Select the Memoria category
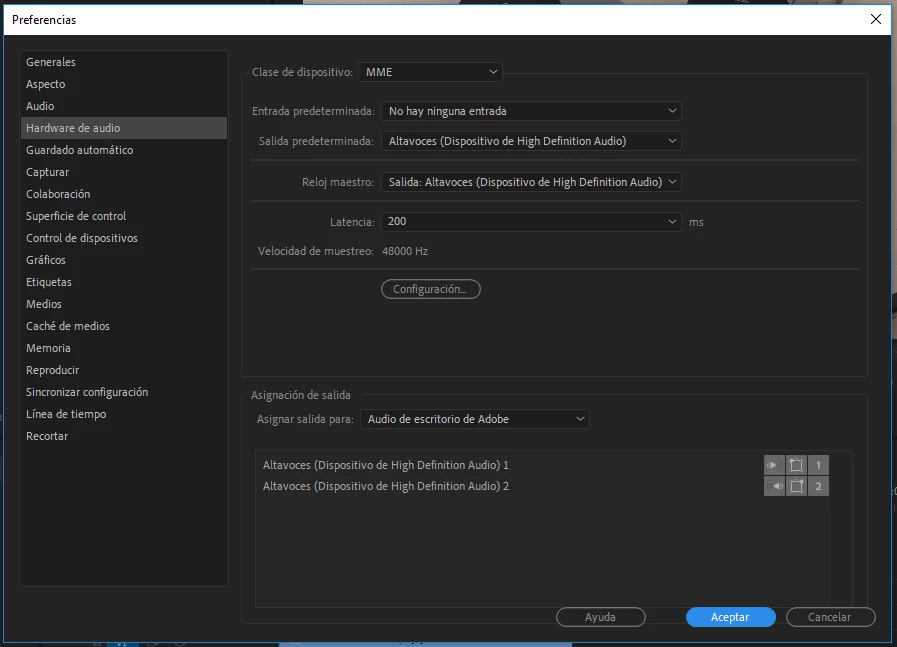 (x=124, y=348)
